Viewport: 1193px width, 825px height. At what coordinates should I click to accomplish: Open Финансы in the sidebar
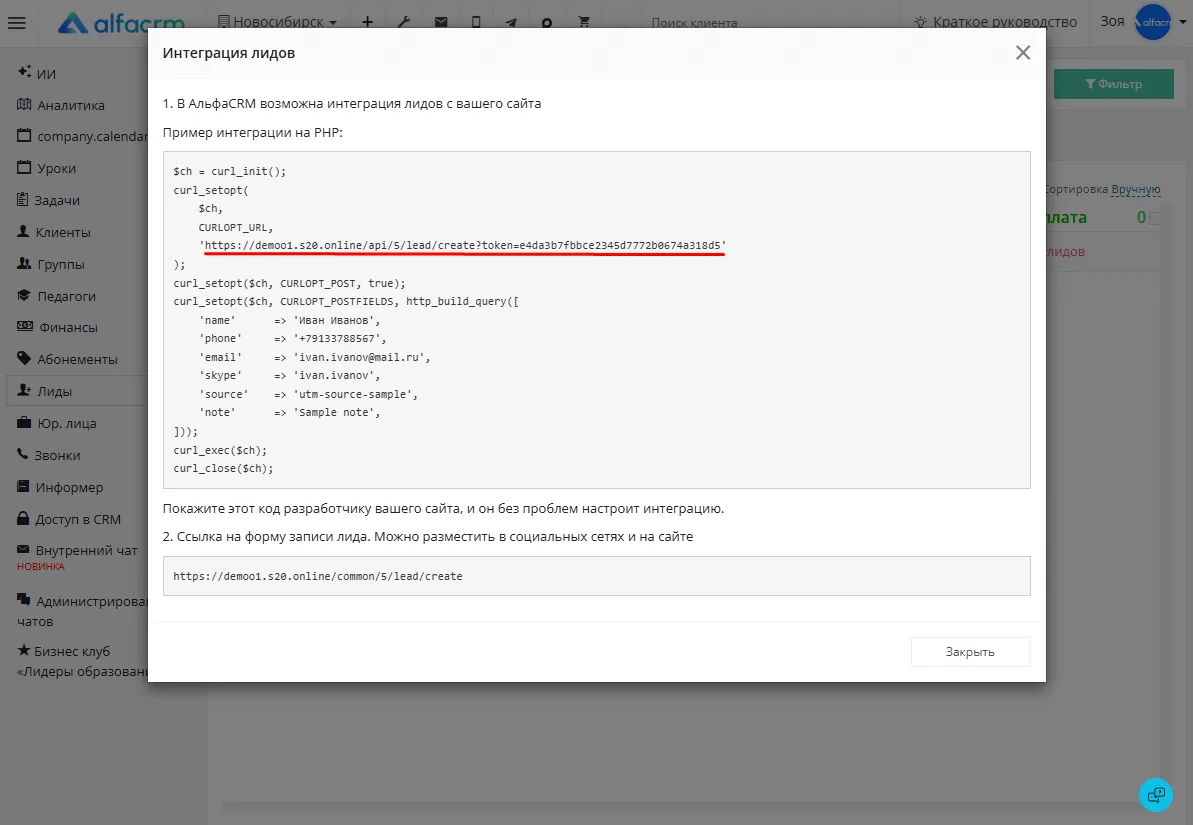[x=57, y=327]
